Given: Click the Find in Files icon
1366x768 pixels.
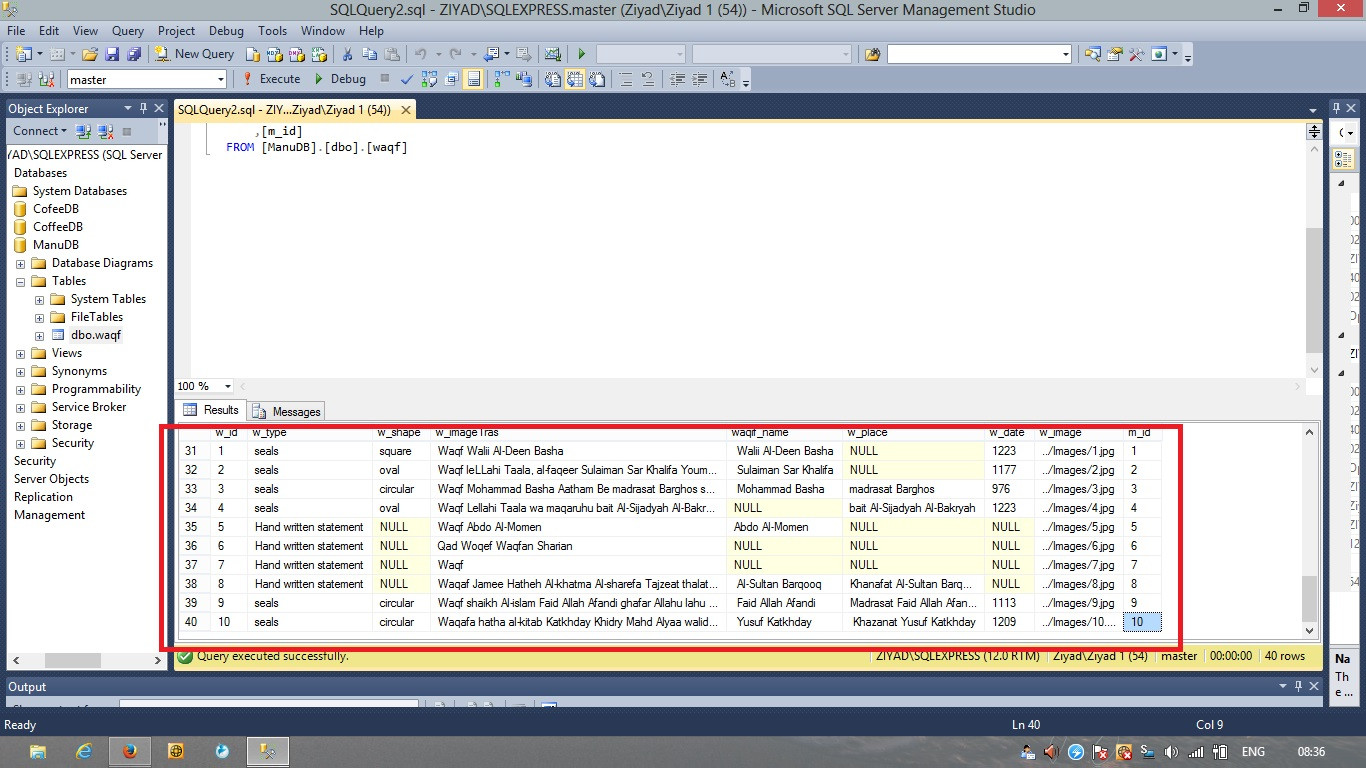Looking at the screenshot, I should coord(873,54).
